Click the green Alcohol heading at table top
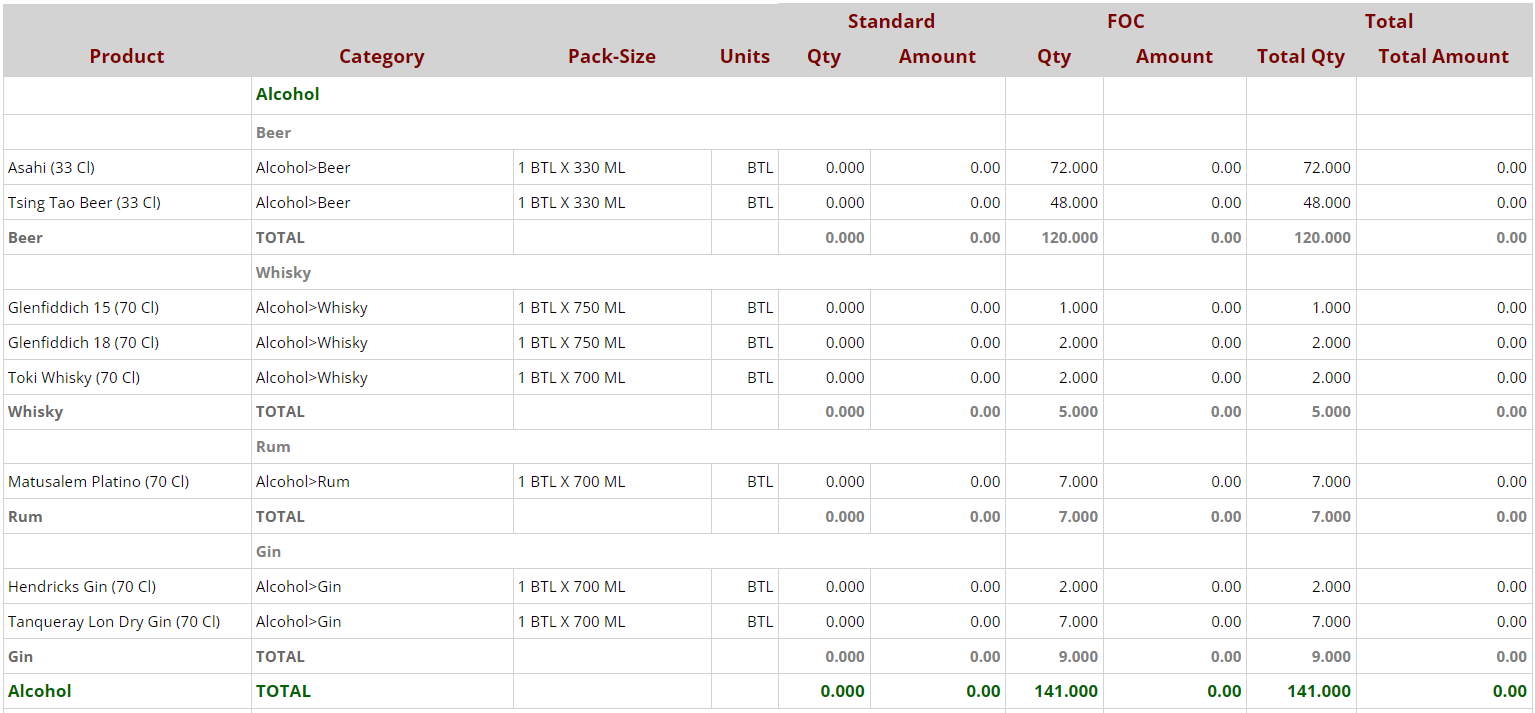This screenshot has width=1535, height=713. pyautogui.click(x=287, y=94)
